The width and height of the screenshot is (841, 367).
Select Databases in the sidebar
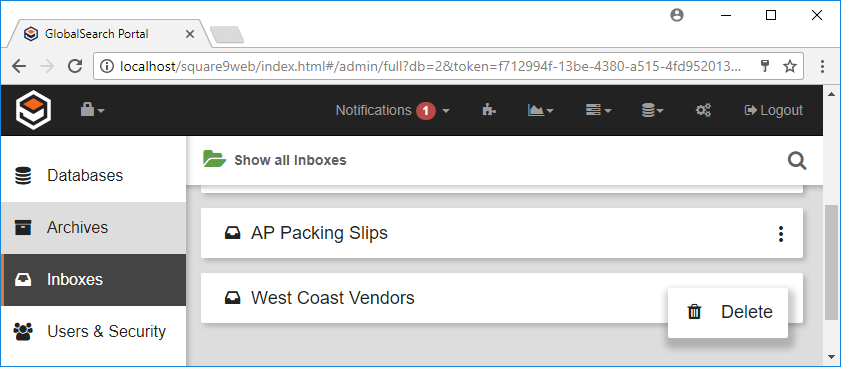[93, 175]
